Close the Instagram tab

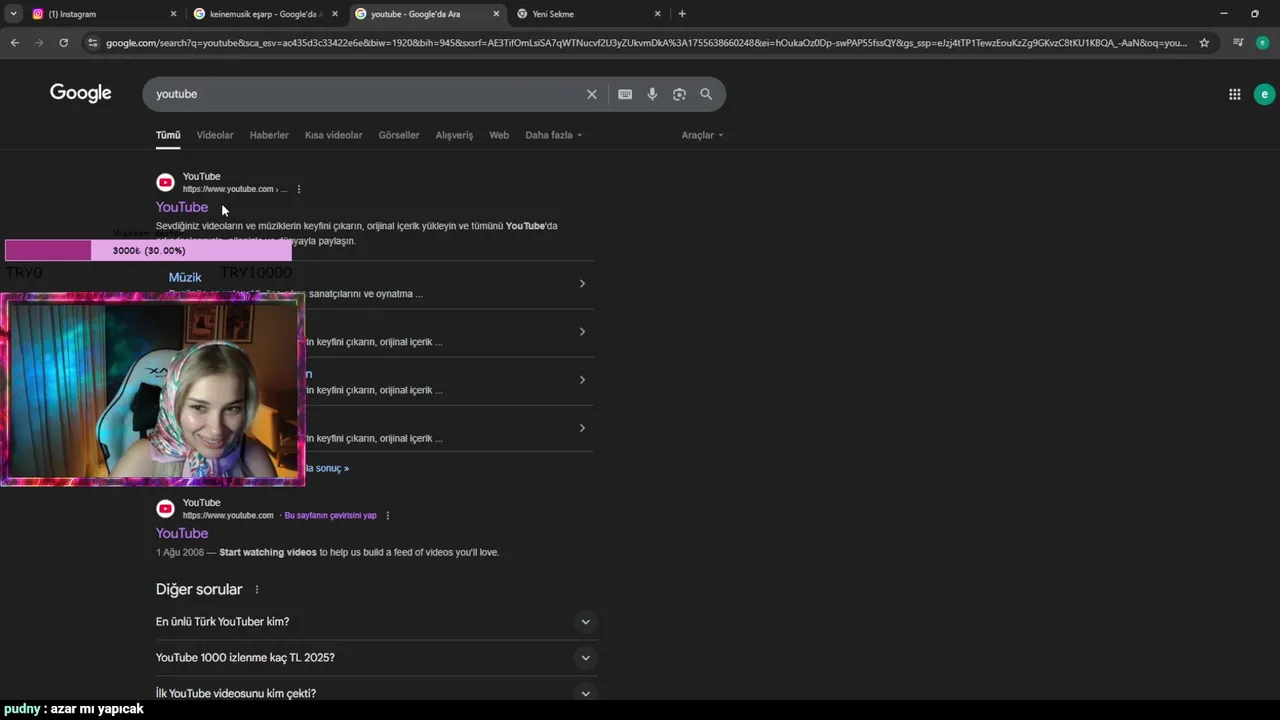pos(173,14)
